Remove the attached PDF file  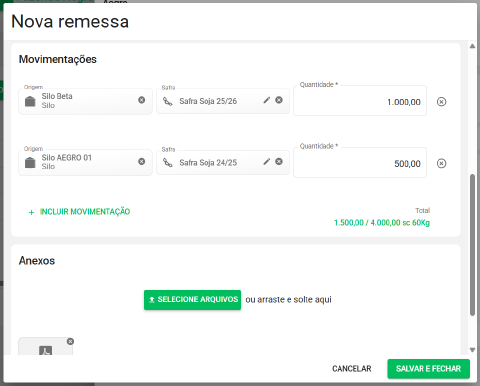click(70, 341)
